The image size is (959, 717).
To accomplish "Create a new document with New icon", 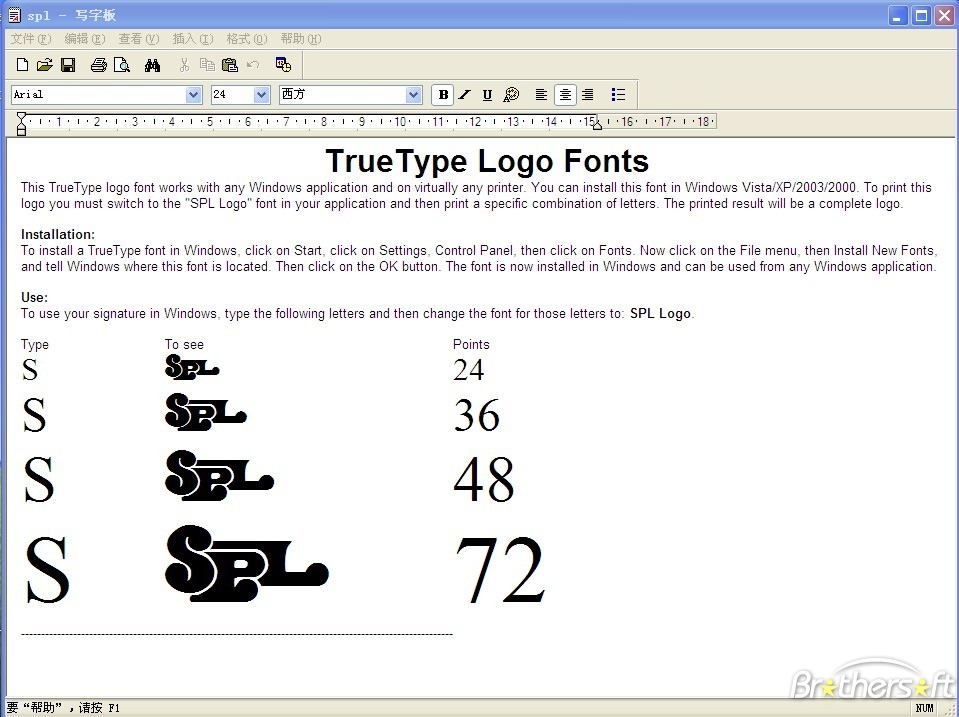I will [x=22, y=65].
